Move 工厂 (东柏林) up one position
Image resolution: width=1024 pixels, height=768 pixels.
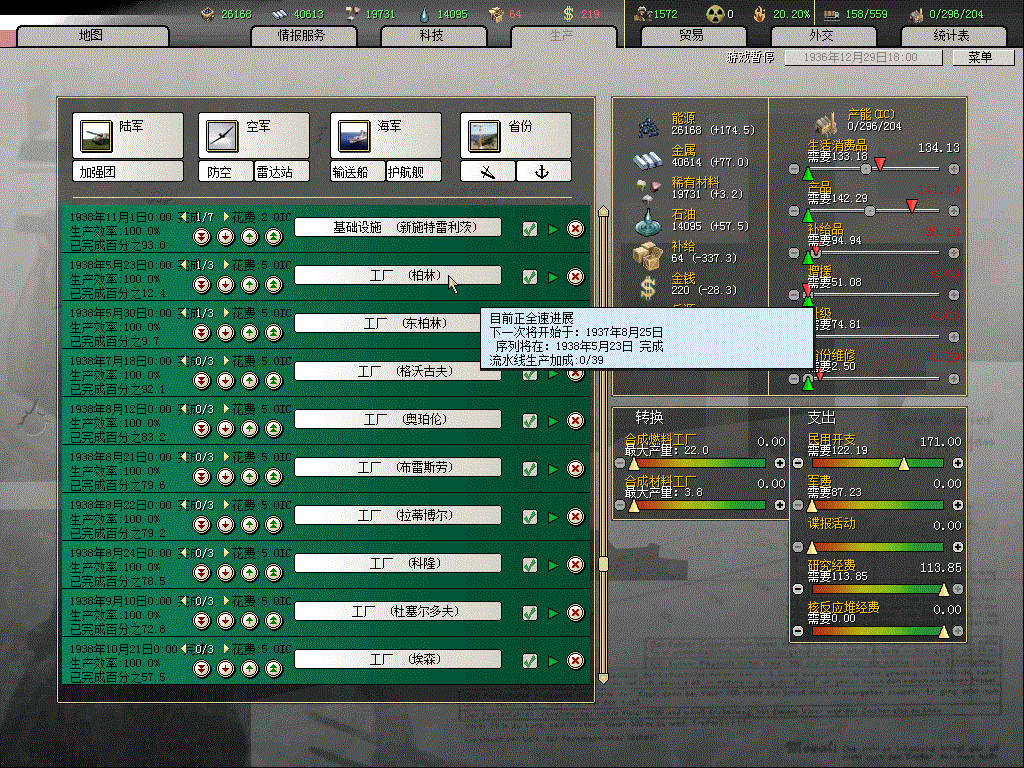(x=249, y=332)
